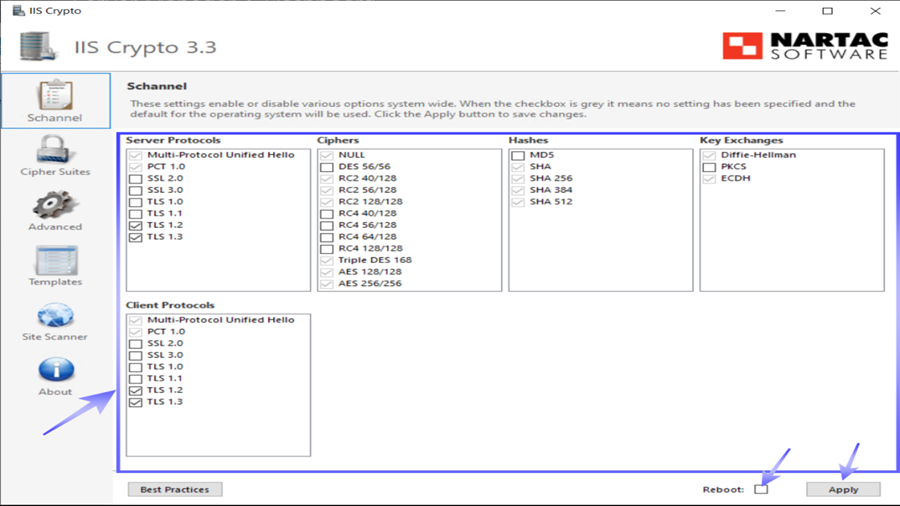Enable the DES 56/56 cipher
This screenshot has height=506, width=900.
click(x=327, y=166)
